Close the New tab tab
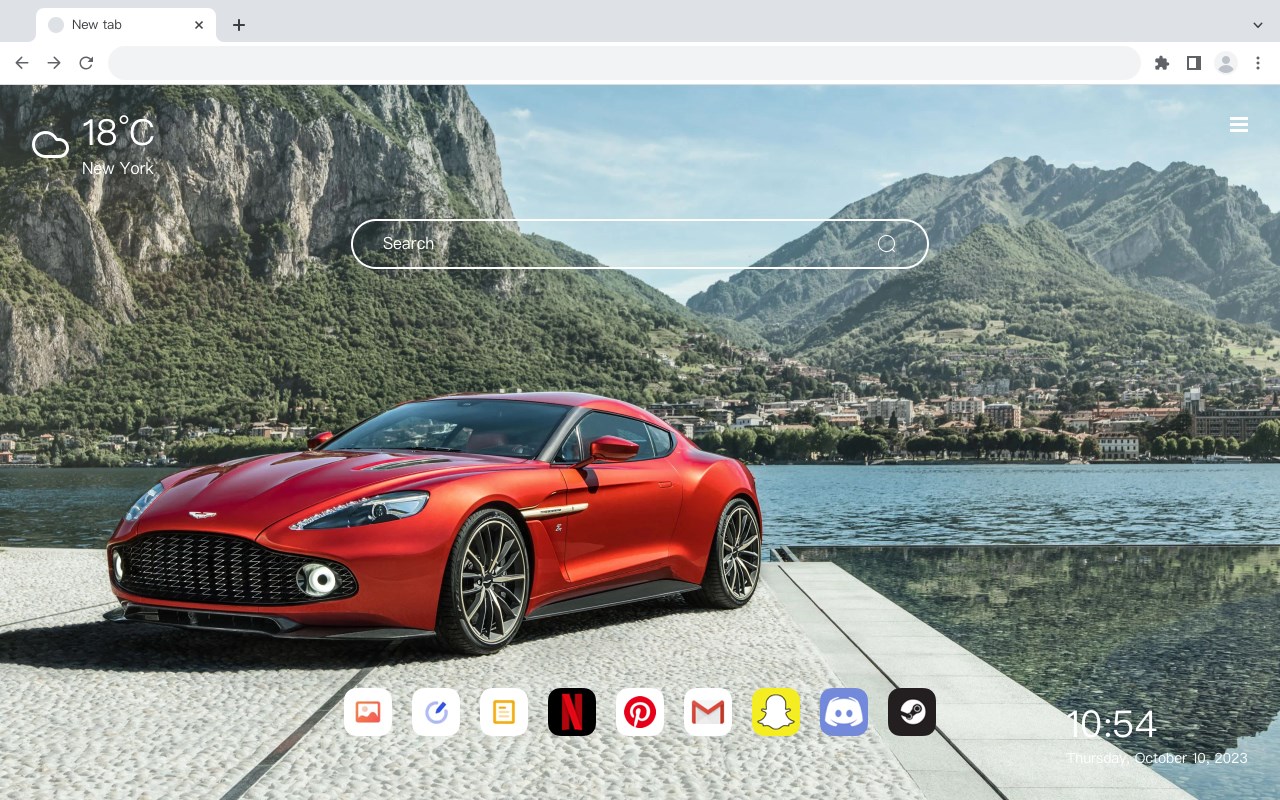The image size is (1280, 800). point(199,25)
